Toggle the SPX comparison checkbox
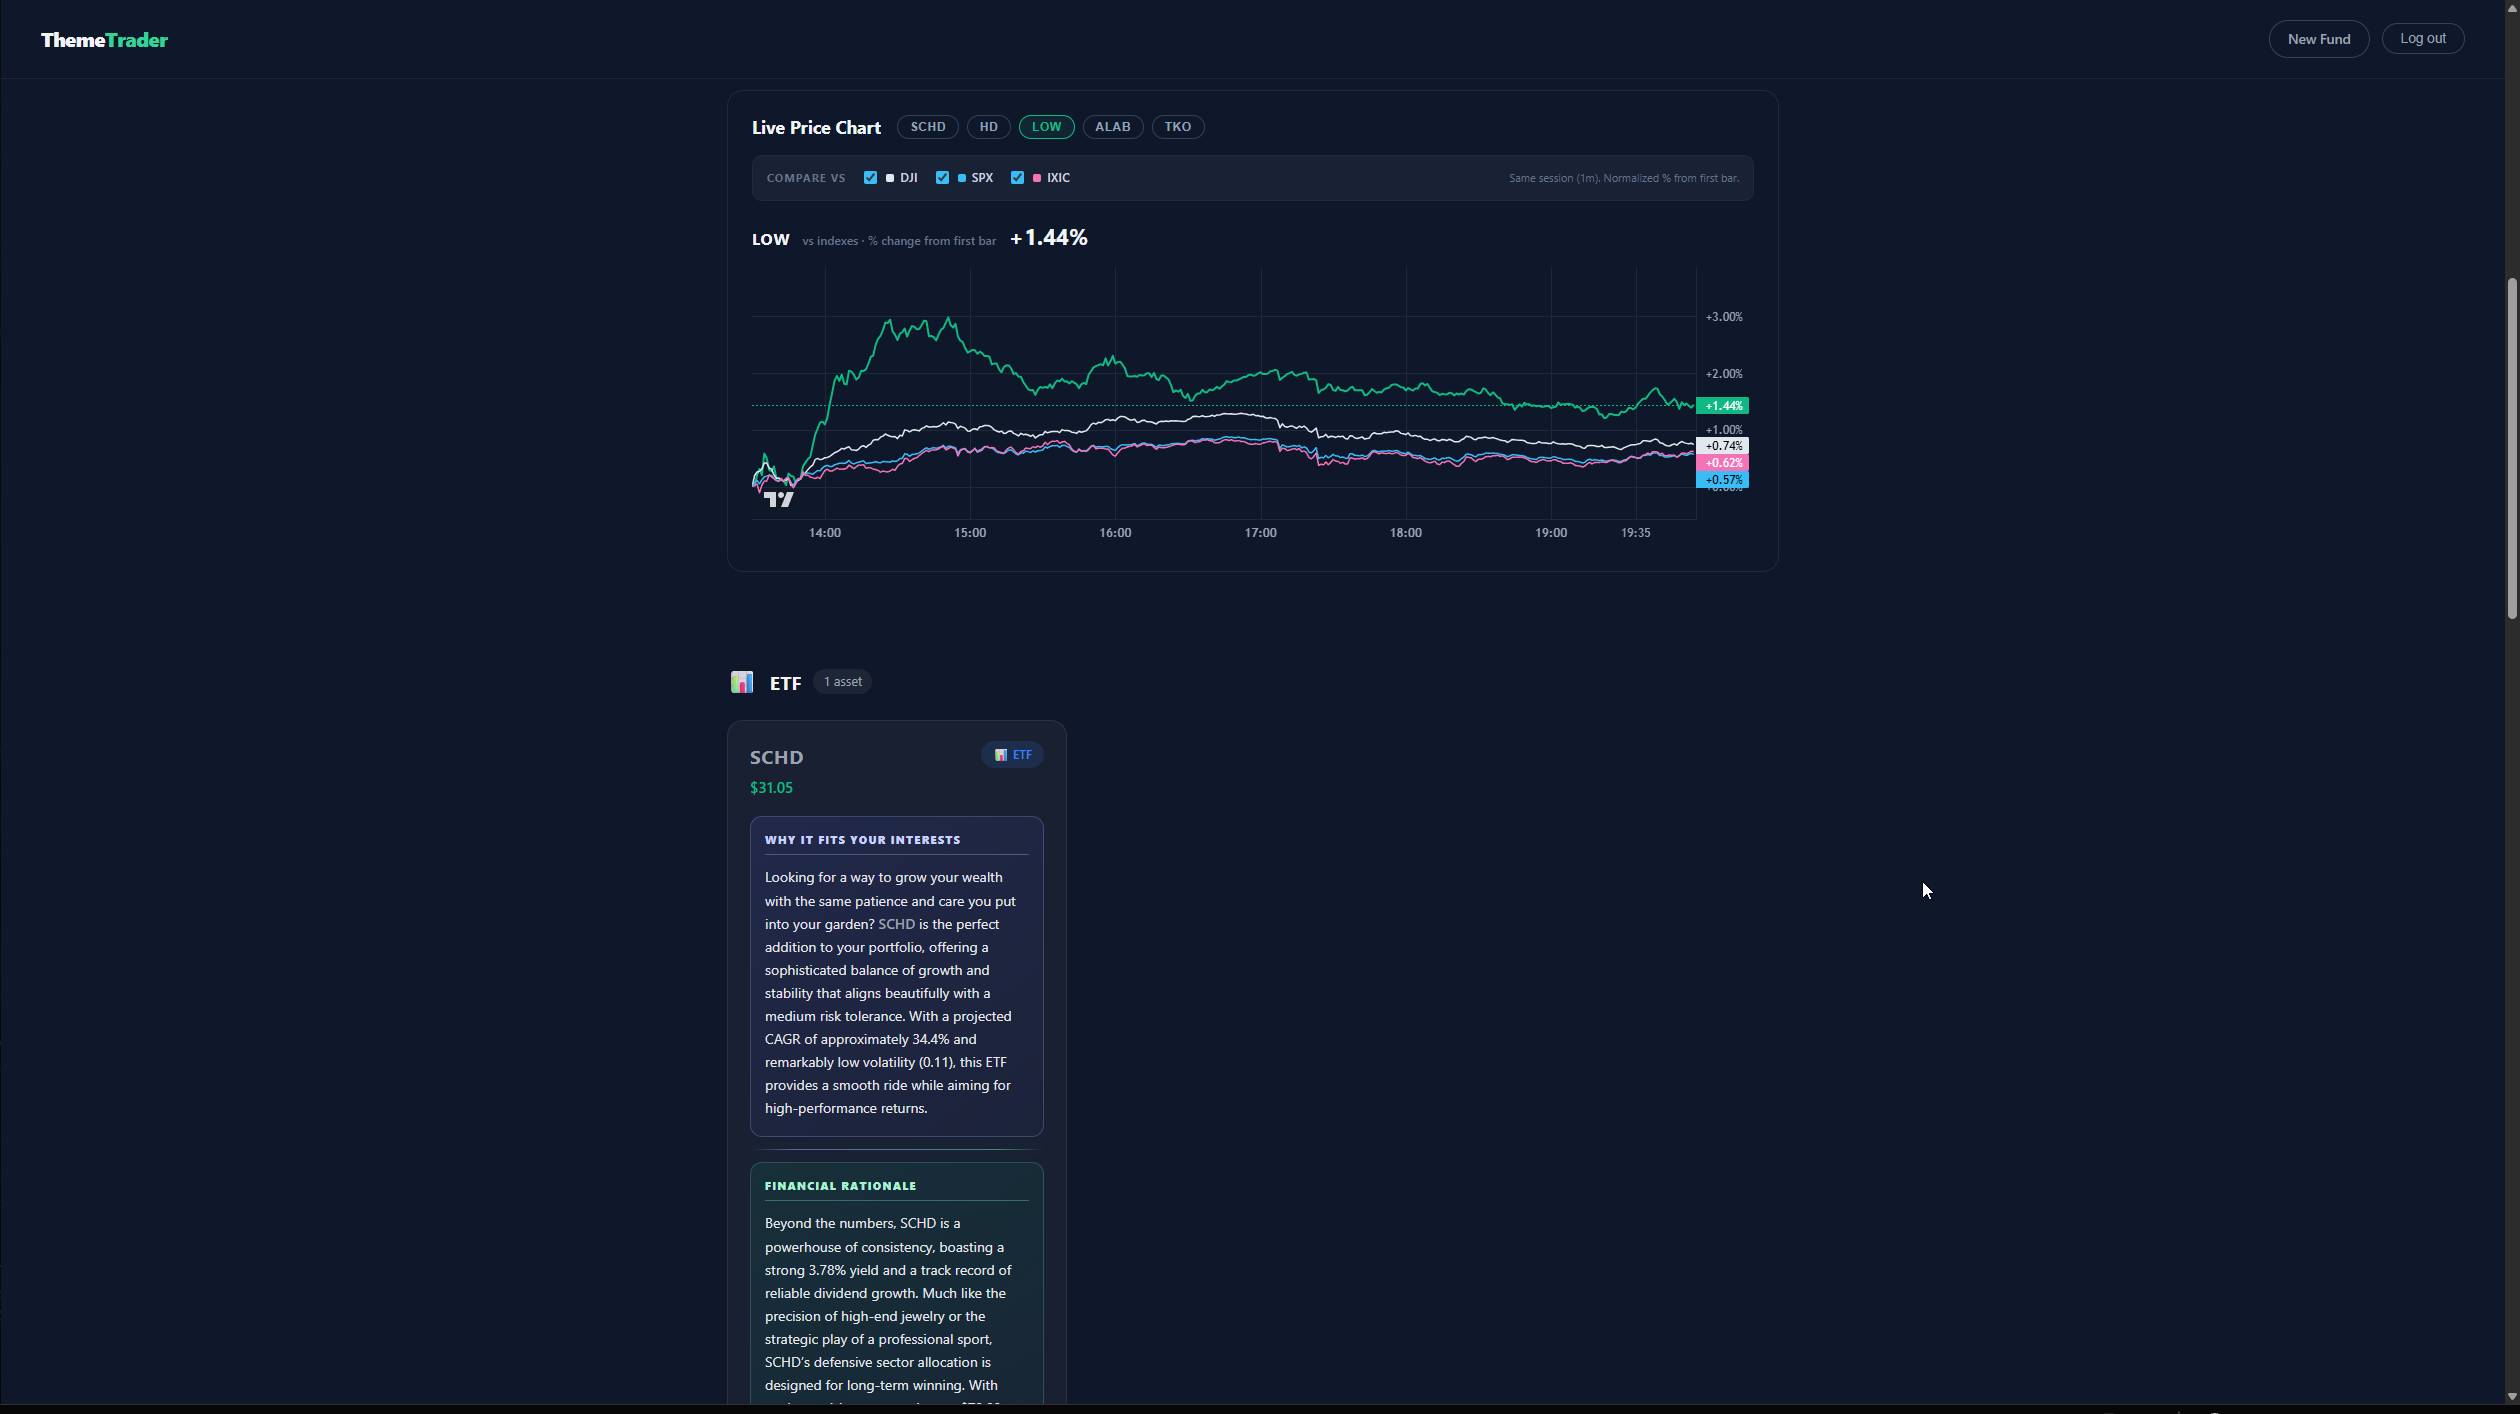This screenshot has height=1414, width=2520. 942,178
